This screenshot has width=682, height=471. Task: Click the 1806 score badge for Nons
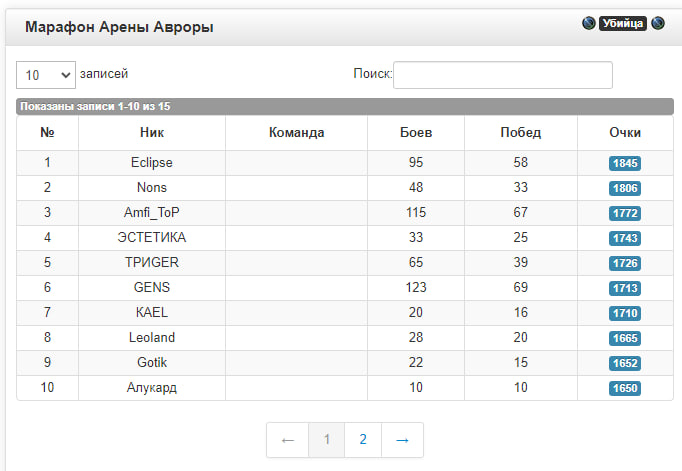(x=625, y=188)
